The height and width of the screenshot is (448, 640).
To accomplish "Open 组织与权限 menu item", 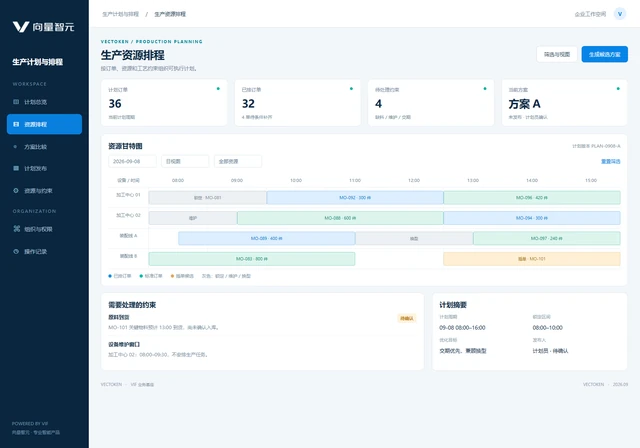I will point(44,229).
